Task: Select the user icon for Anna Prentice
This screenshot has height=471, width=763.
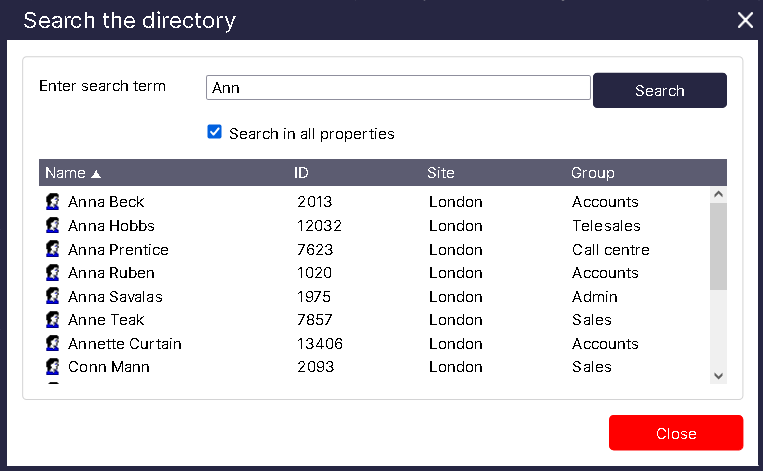Action: tap(53, 250)
